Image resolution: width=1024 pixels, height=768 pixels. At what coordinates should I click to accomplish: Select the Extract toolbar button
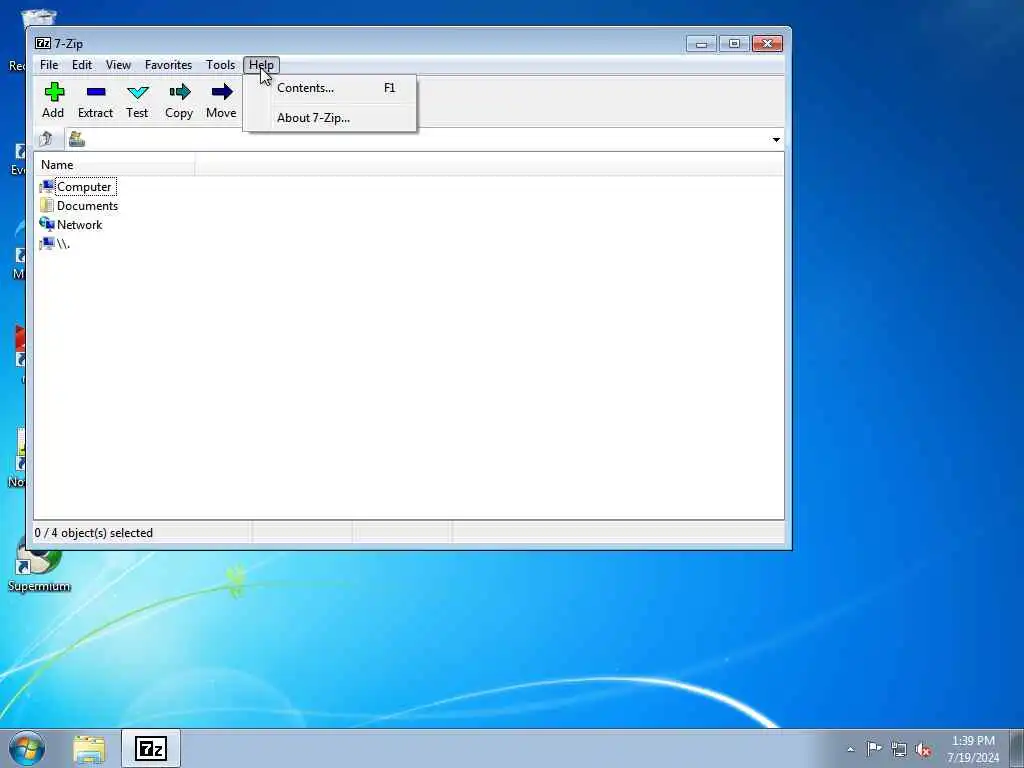click(x=95, y=101)
